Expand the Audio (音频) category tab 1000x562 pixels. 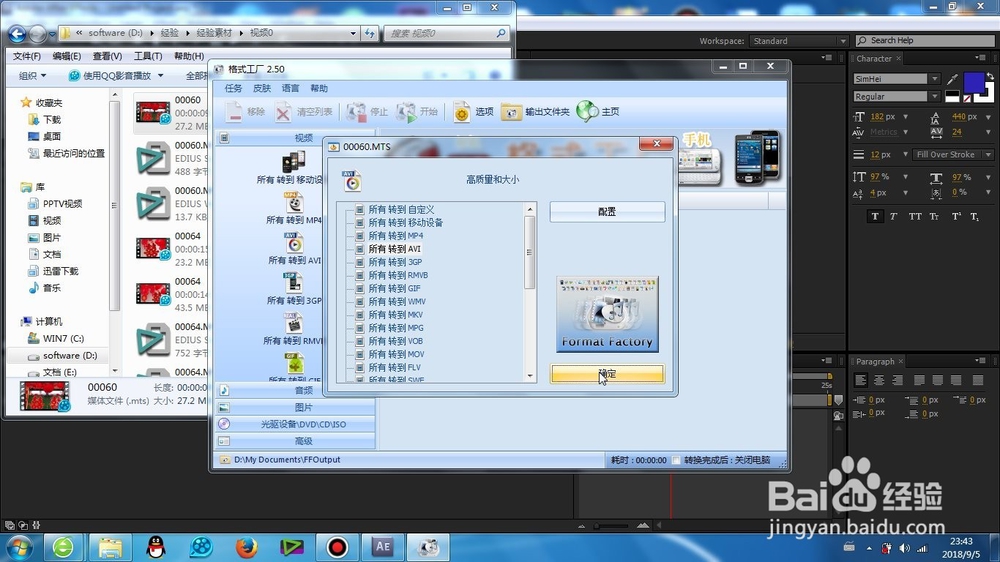tap(296, 390)
